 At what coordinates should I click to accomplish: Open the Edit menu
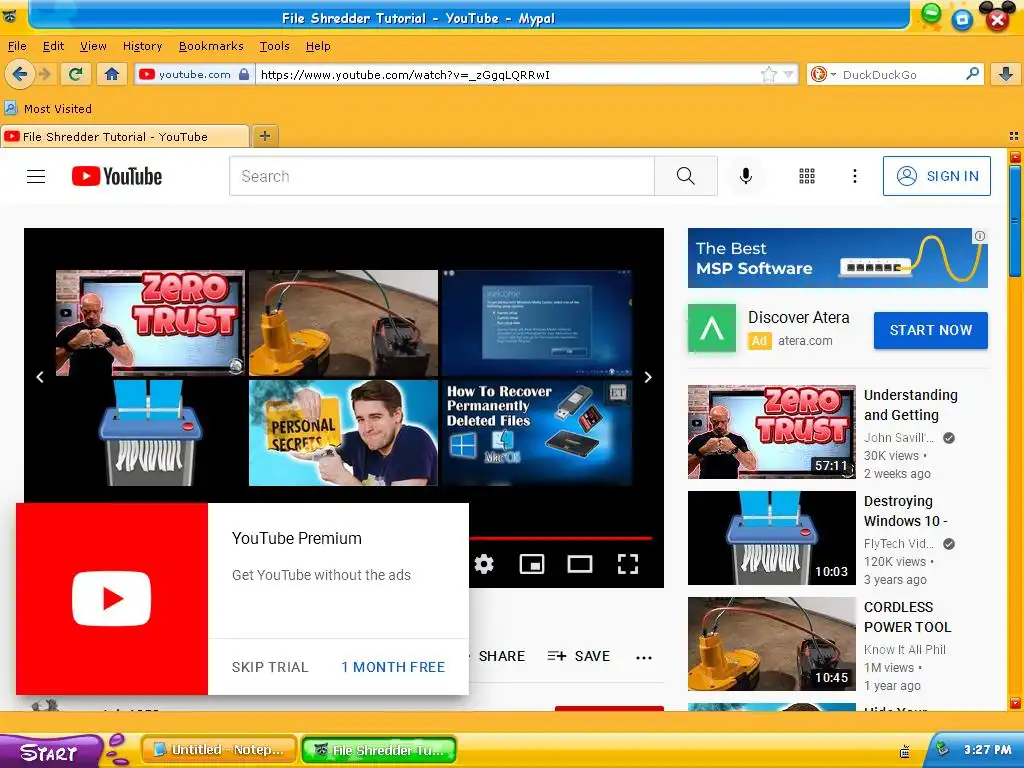(54, 46)
